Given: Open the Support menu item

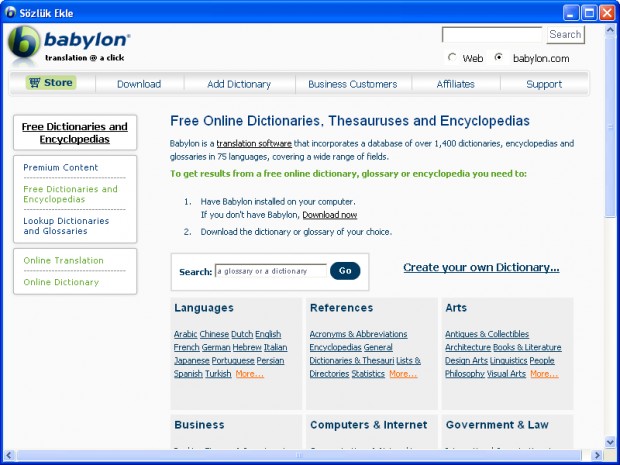Looking at the screenshot, I should pos(544,84).
